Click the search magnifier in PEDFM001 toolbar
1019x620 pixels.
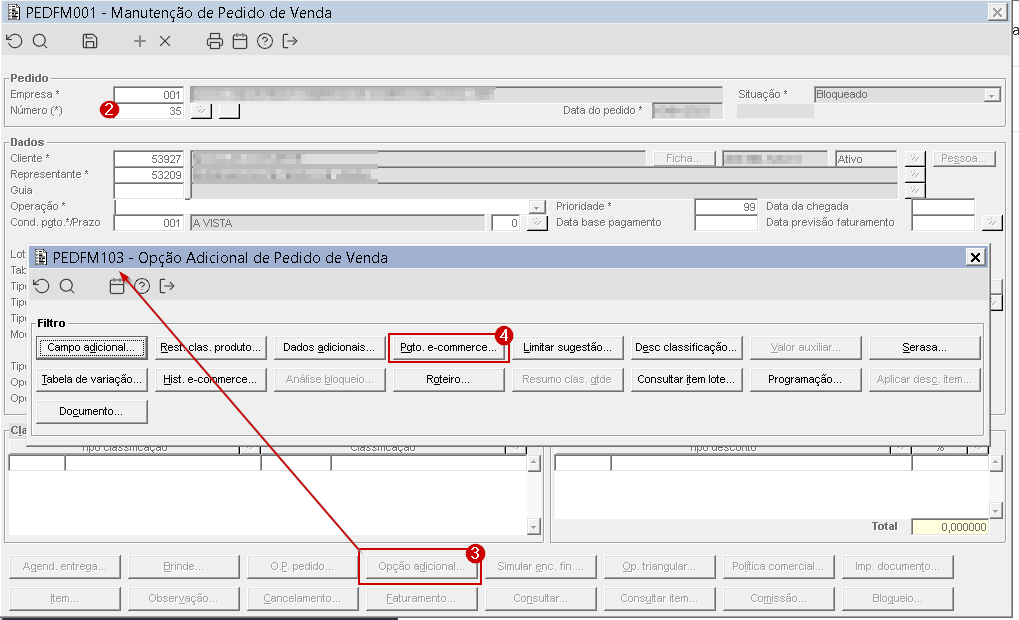pyautogui.click(x=40, y=42)
